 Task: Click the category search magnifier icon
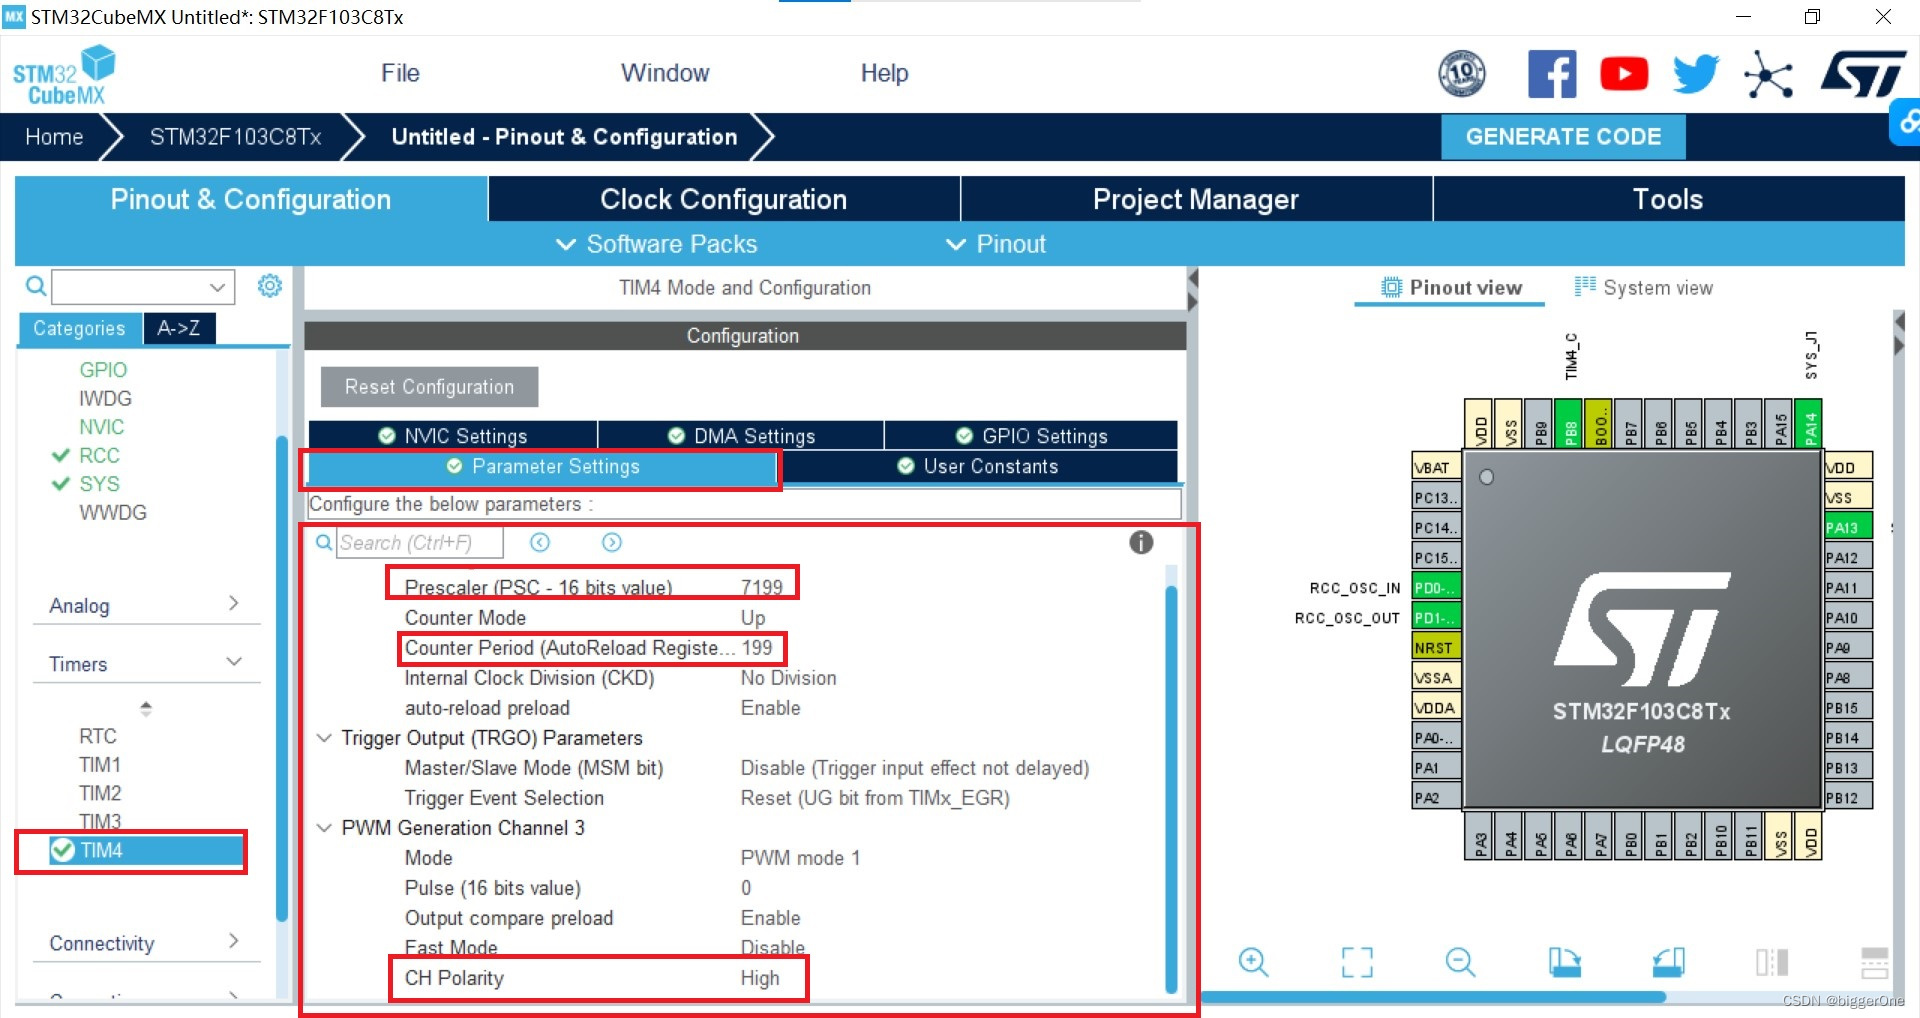[x=36, y=287]
